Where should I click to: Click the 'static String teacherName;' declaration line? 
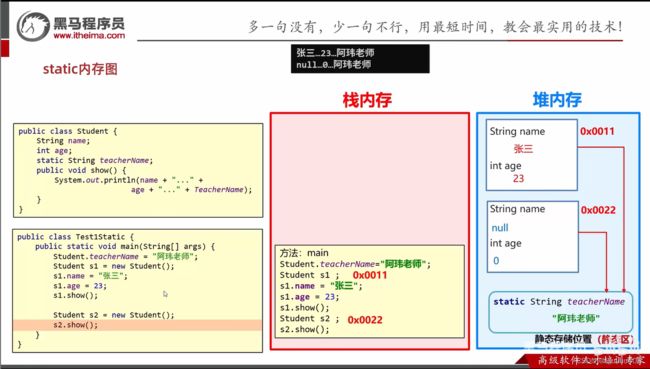pos(95,160)
